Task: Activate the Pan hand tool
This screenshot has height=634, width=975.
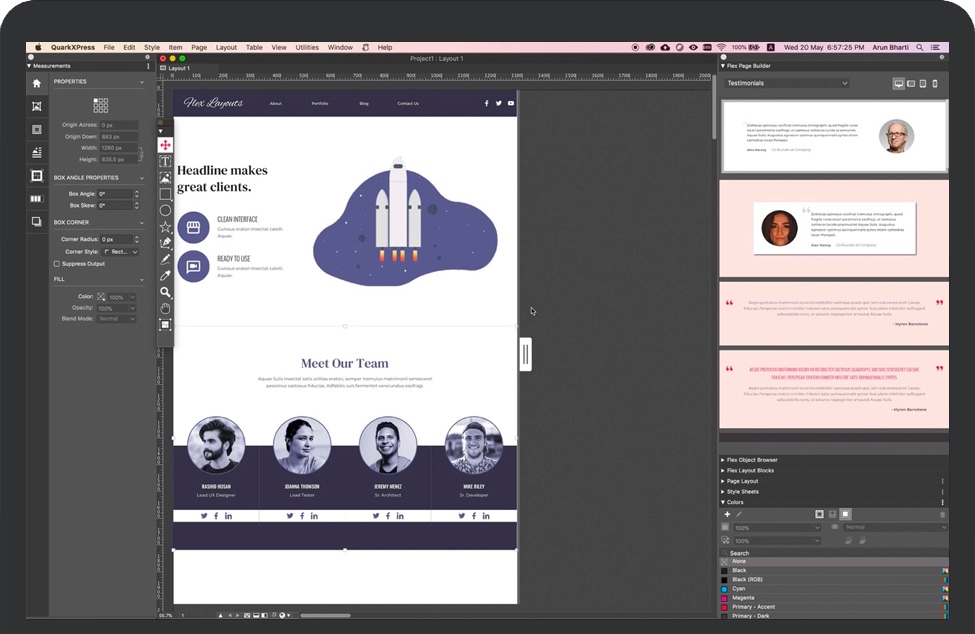Action: [x=165, y=308]
